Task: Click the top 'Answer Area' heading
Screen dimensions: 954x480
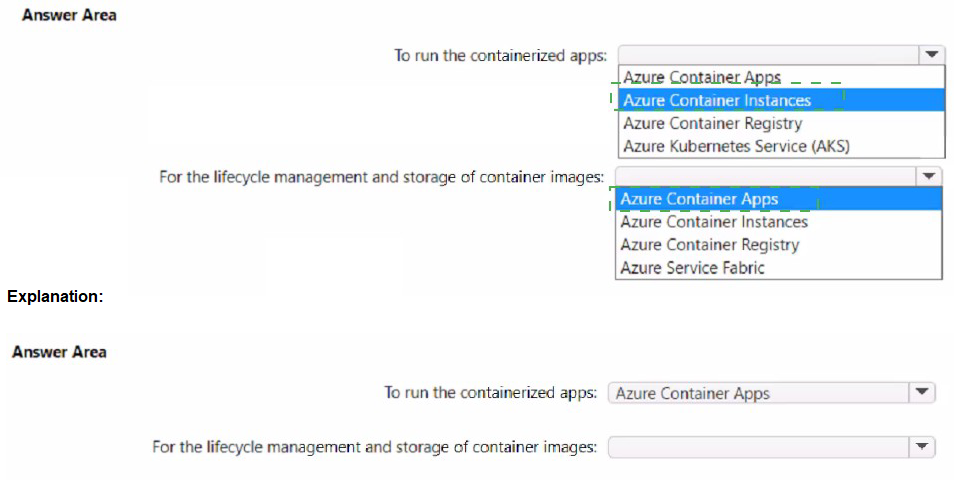Action: [69, 15]
